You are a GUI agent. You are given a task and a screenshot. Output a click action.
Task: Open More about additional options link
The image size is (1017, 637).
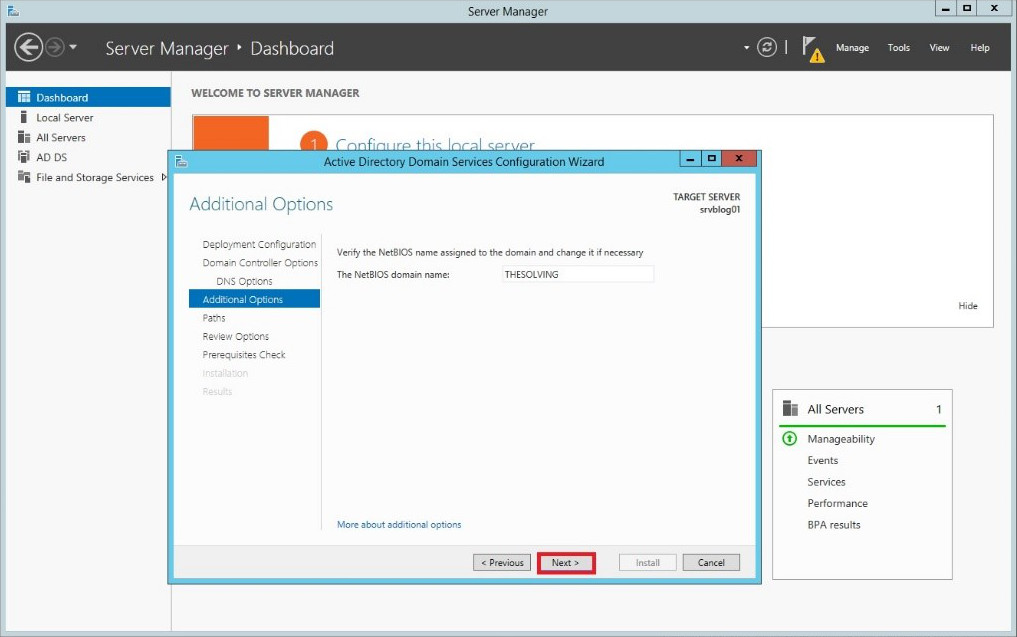(x=399, y=524)
